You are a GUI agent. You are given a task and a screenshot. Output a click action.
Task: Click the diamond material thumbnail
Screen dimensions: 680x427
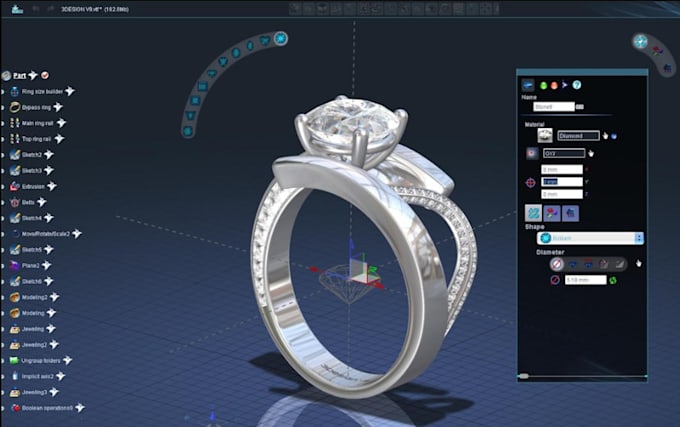point(545,135)
